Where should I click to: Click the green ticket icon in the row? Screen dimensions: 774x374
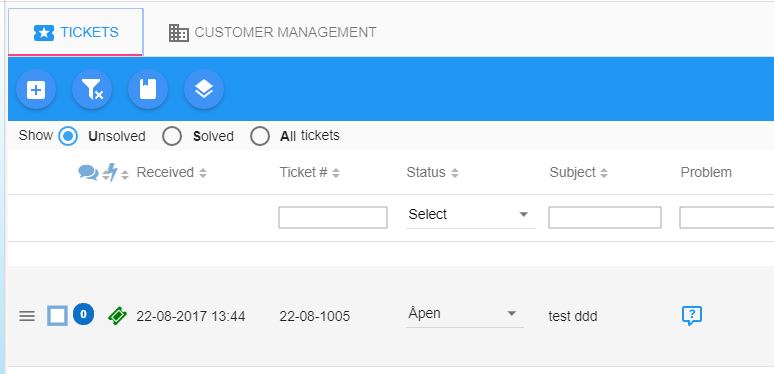(x=117, y=316)
